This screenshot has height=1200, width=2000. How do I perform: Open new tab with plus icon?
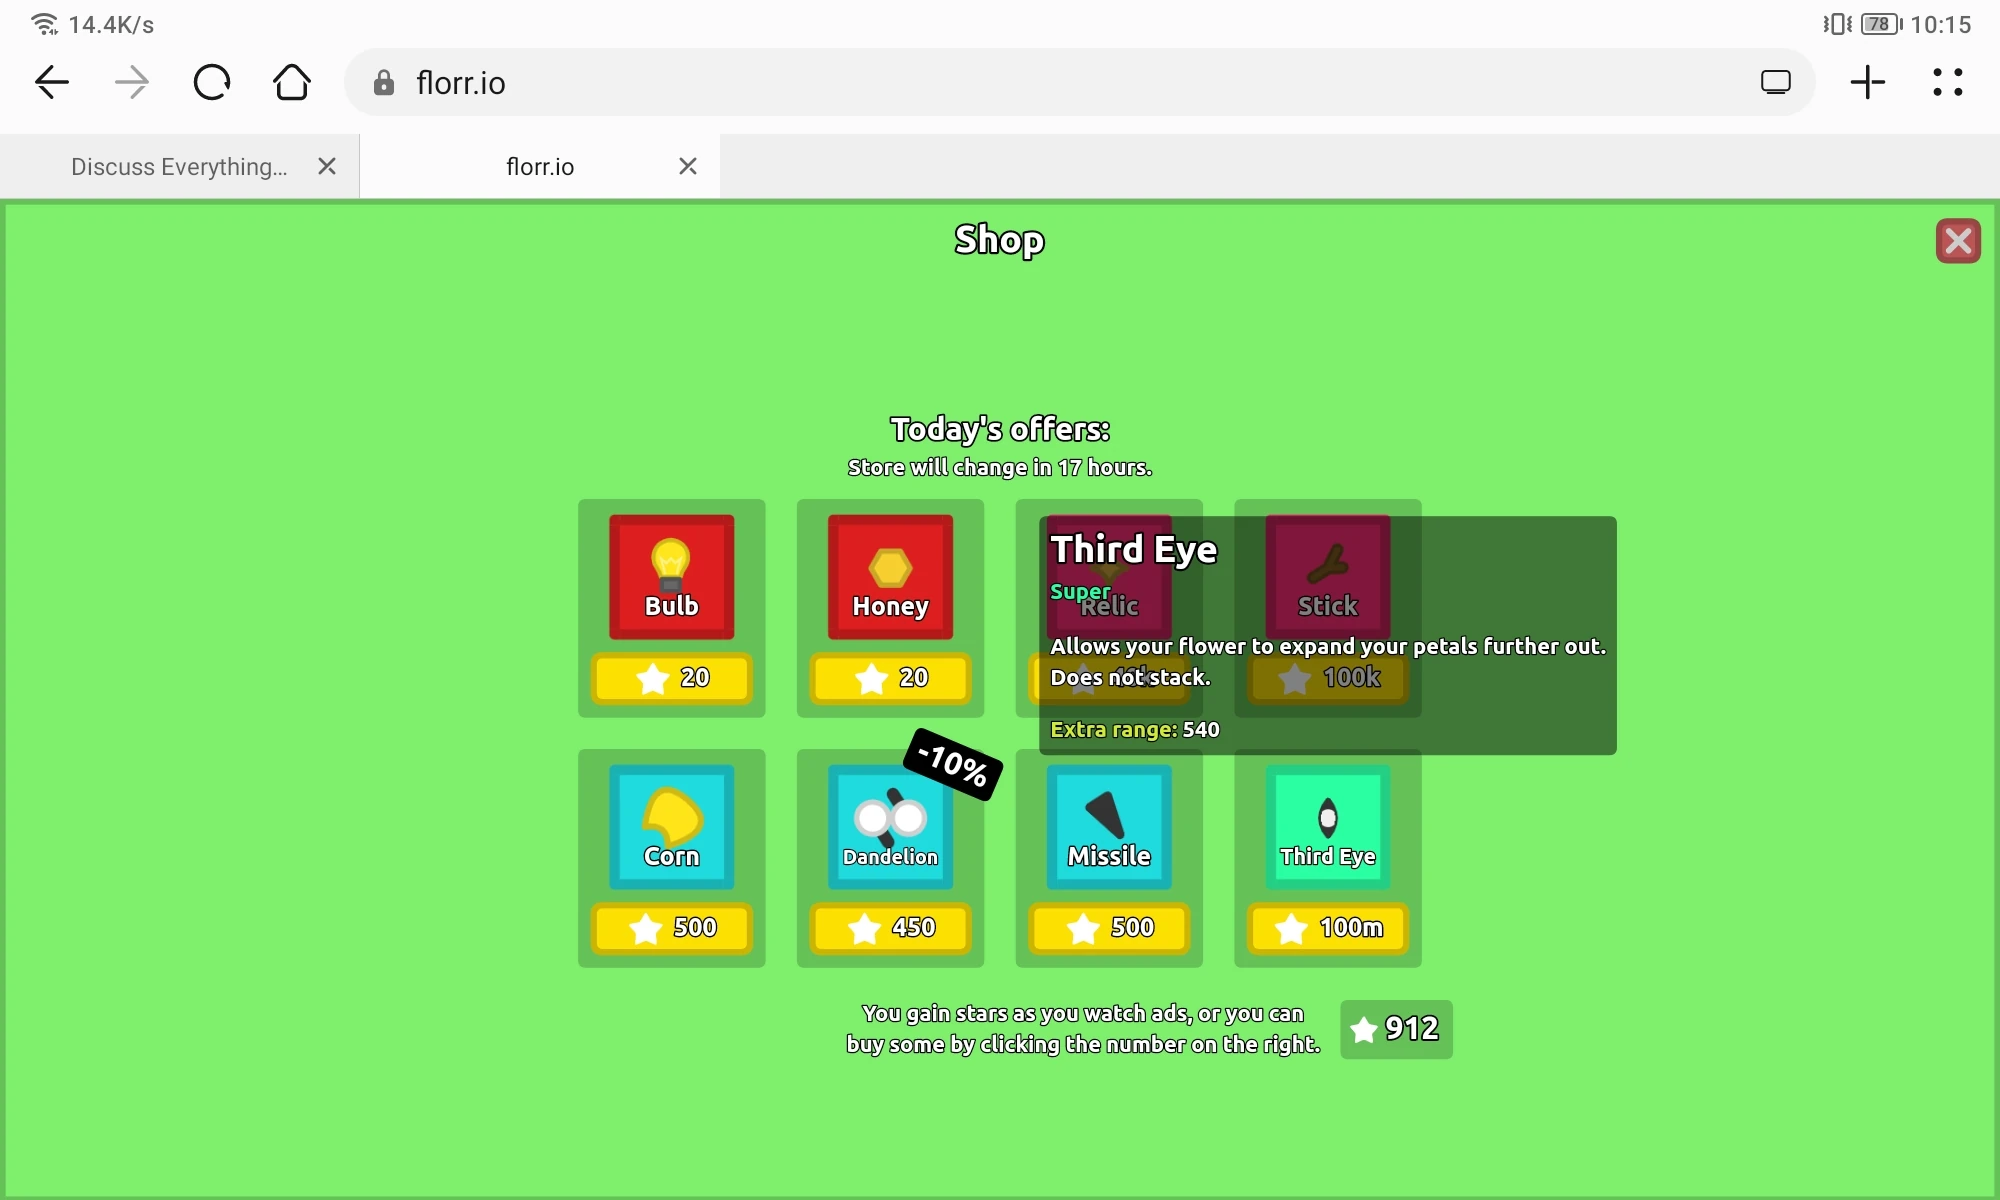[x=1867, y=83]
